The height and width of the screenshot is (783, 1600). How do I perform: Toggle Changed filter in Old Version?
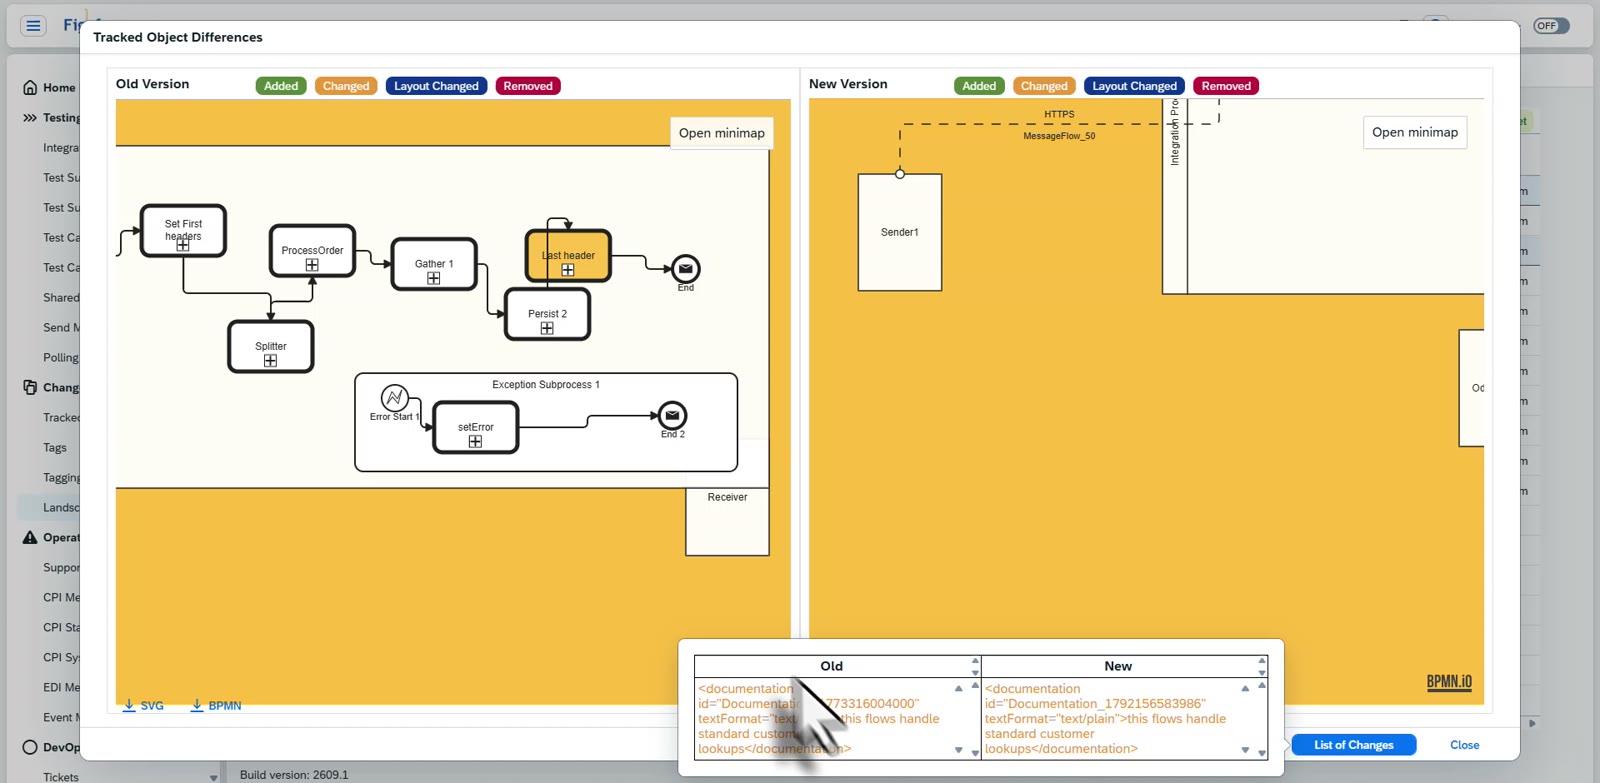pos(346,86)
